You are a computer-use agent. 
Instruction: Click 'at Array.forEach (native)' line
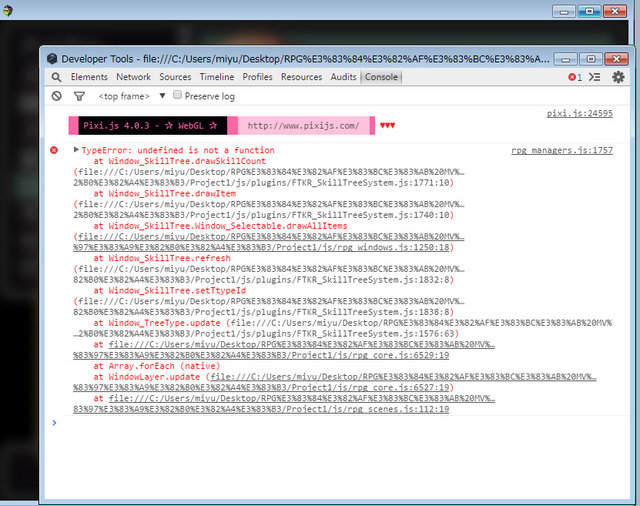157,366
